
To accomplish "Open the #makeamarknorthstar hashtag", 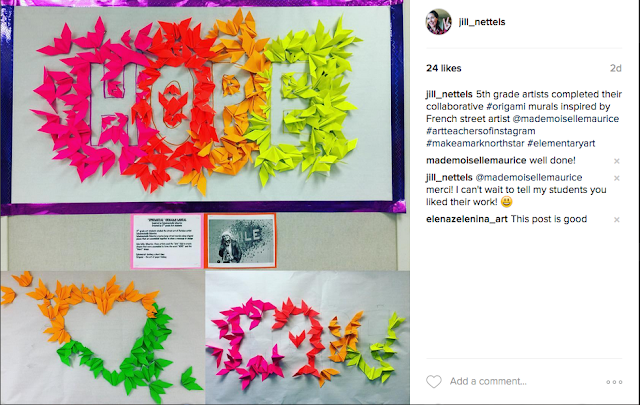I will (x=475, y=143).
